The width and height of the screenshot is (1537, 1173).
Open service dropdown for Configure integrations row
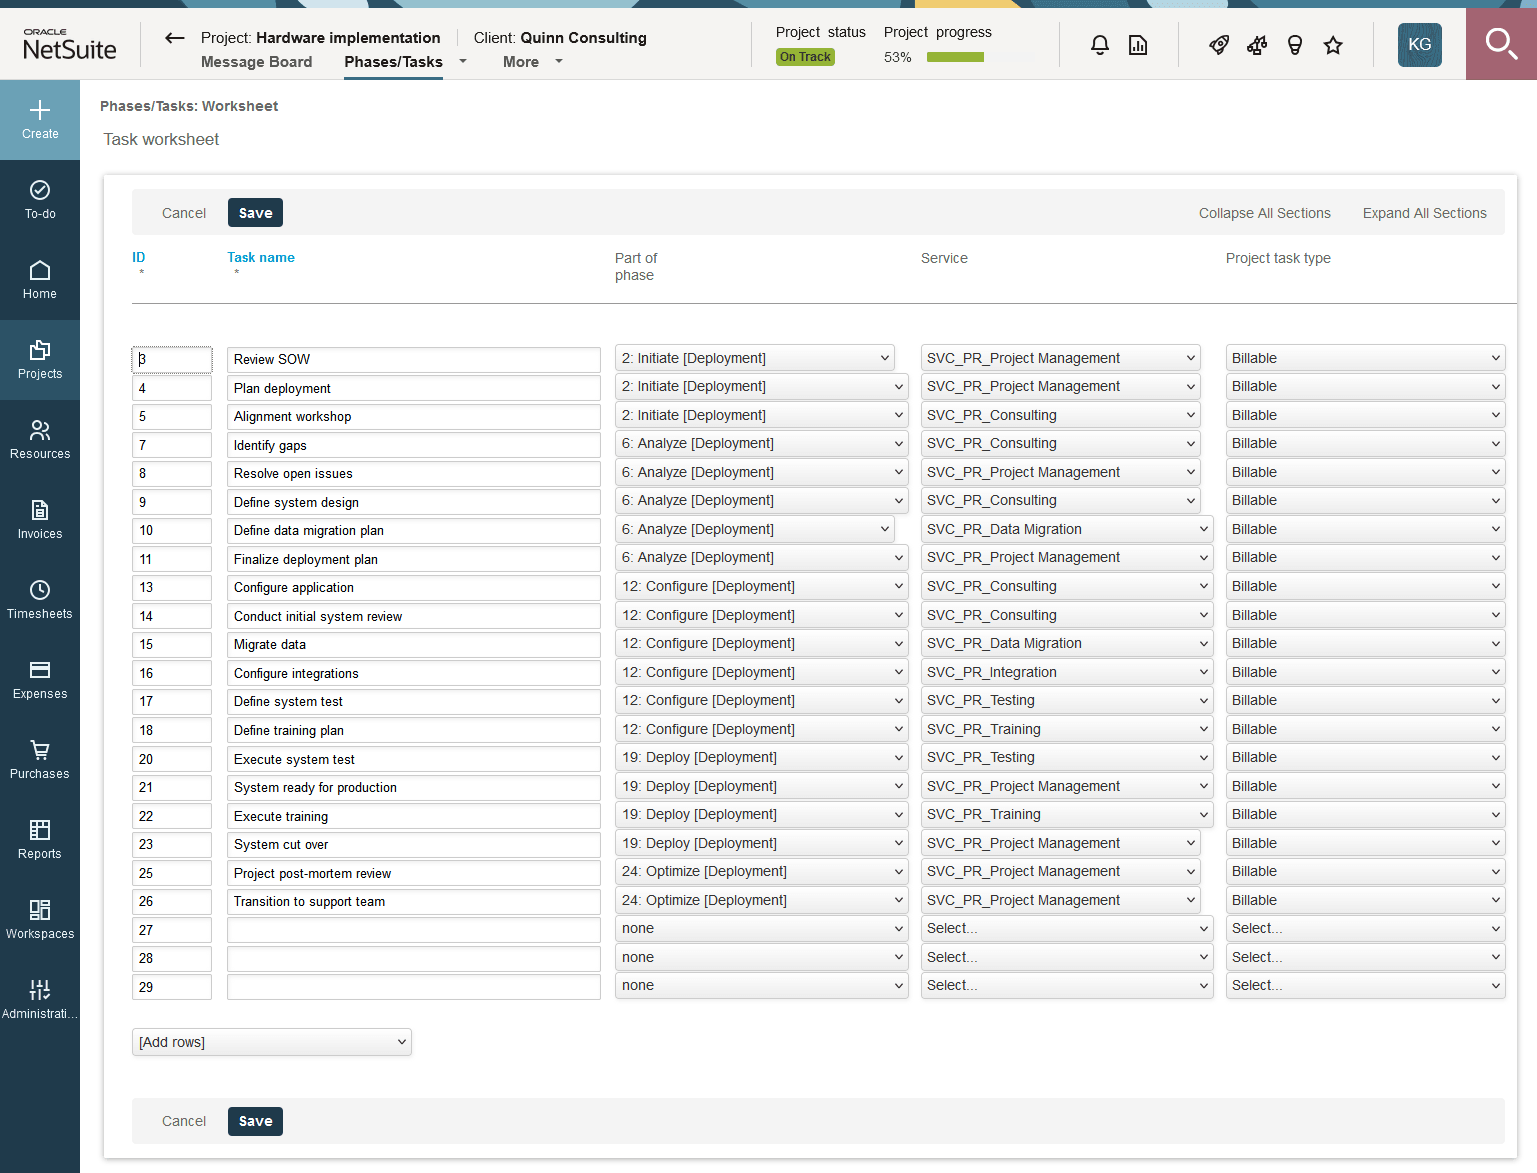(1067, 672)
